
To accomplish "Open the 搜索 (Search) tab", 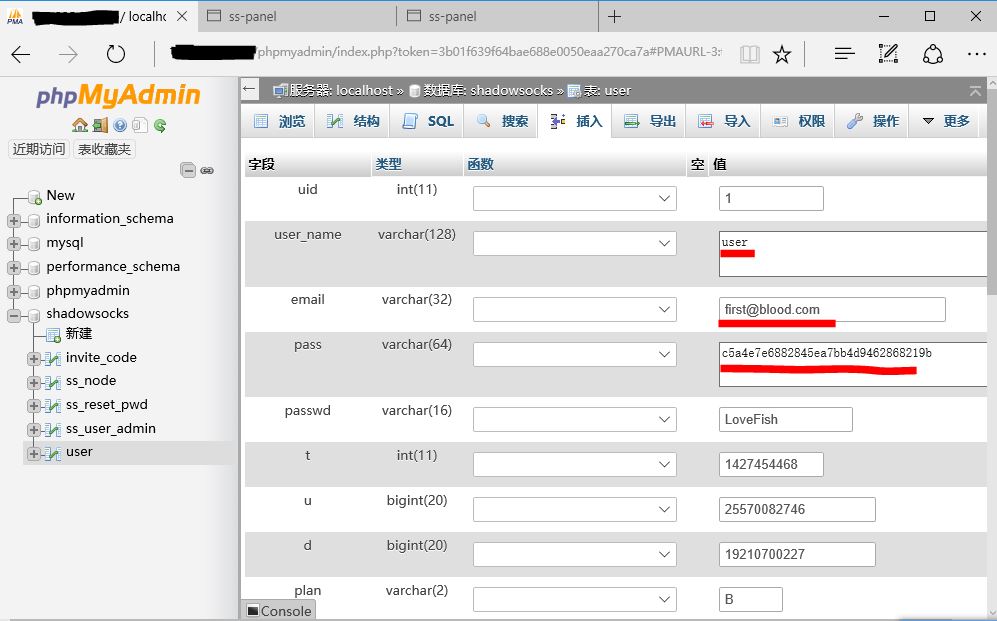I will click(x=502, y=121).
